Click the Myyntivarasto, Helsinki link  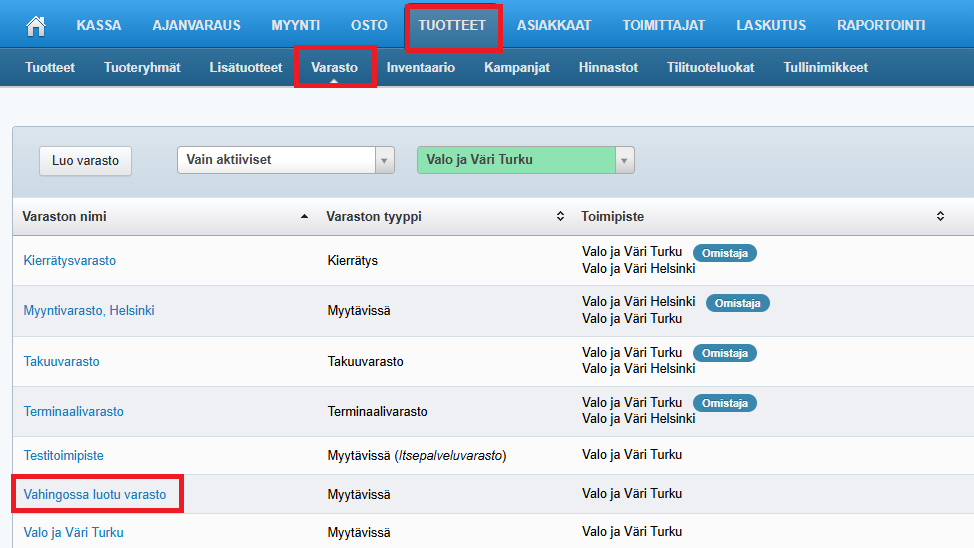coord(89,311)
